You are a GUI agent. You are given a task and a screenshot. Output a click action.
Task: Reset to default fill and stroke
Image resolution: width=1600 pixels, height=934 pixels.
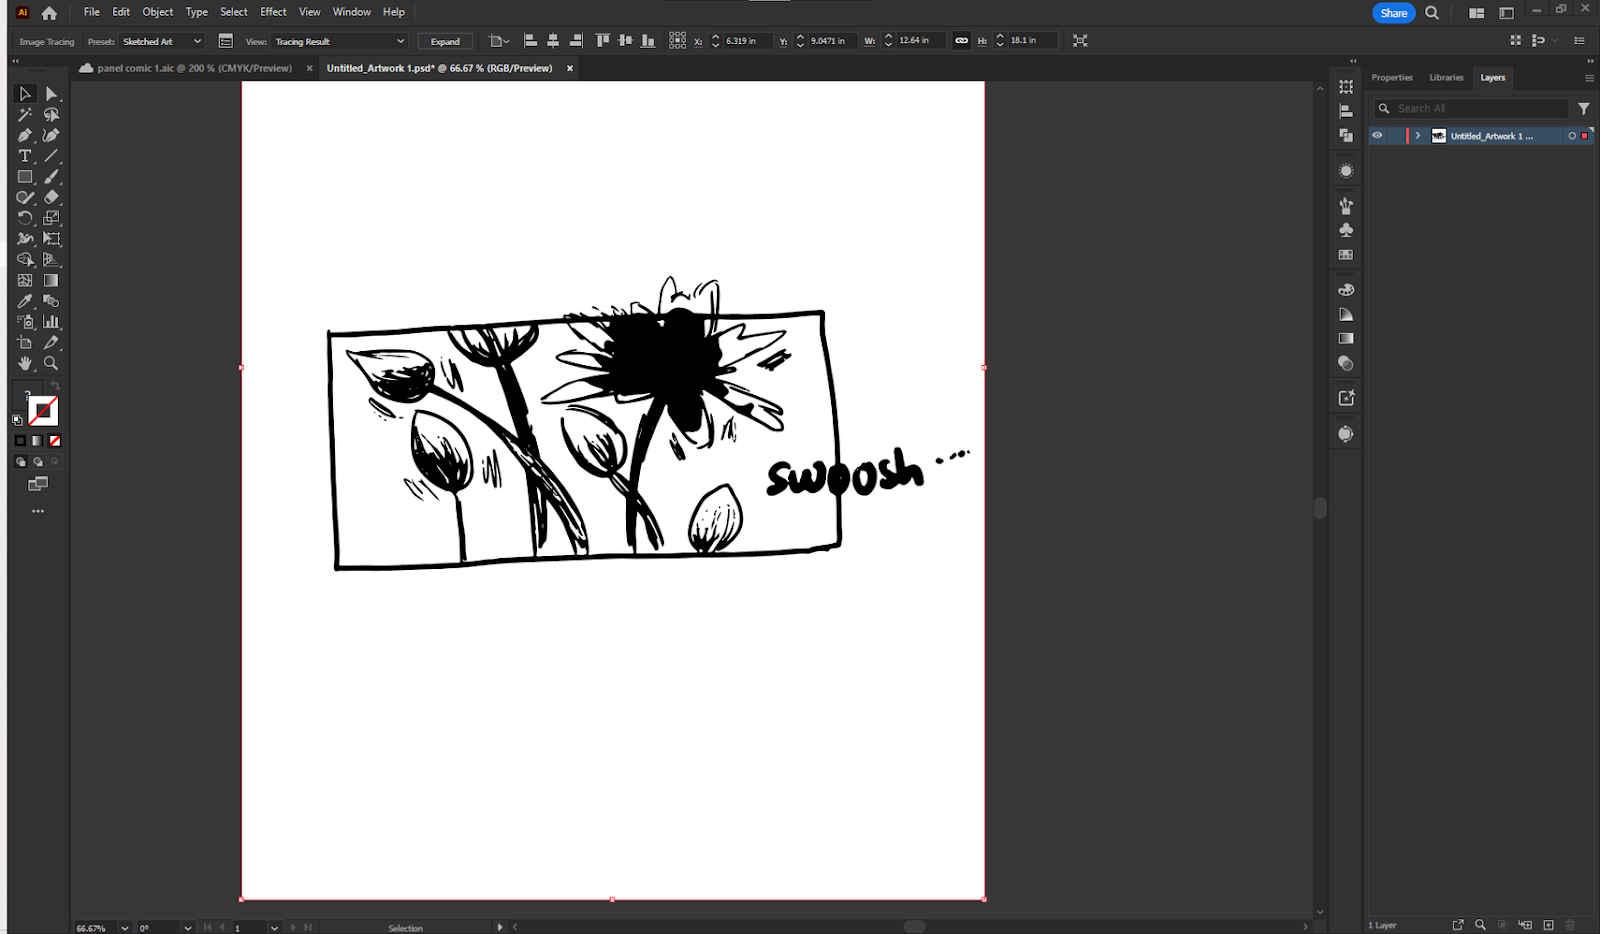17,421
